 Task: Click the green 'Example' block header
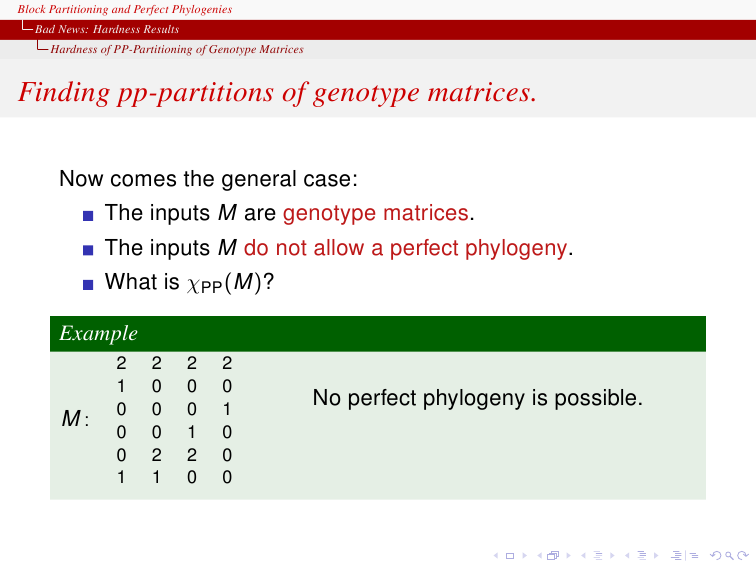[x=378, y=334]
